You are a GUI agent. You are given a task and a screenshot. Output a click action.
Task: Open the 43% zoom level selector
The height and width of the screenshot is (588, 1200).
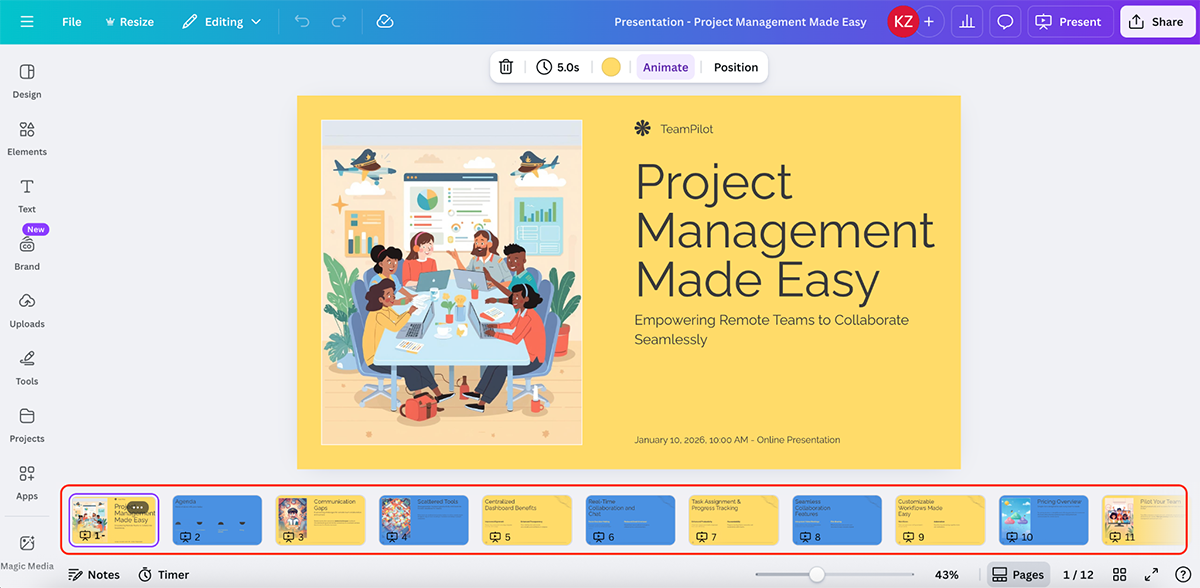[946, 574]
